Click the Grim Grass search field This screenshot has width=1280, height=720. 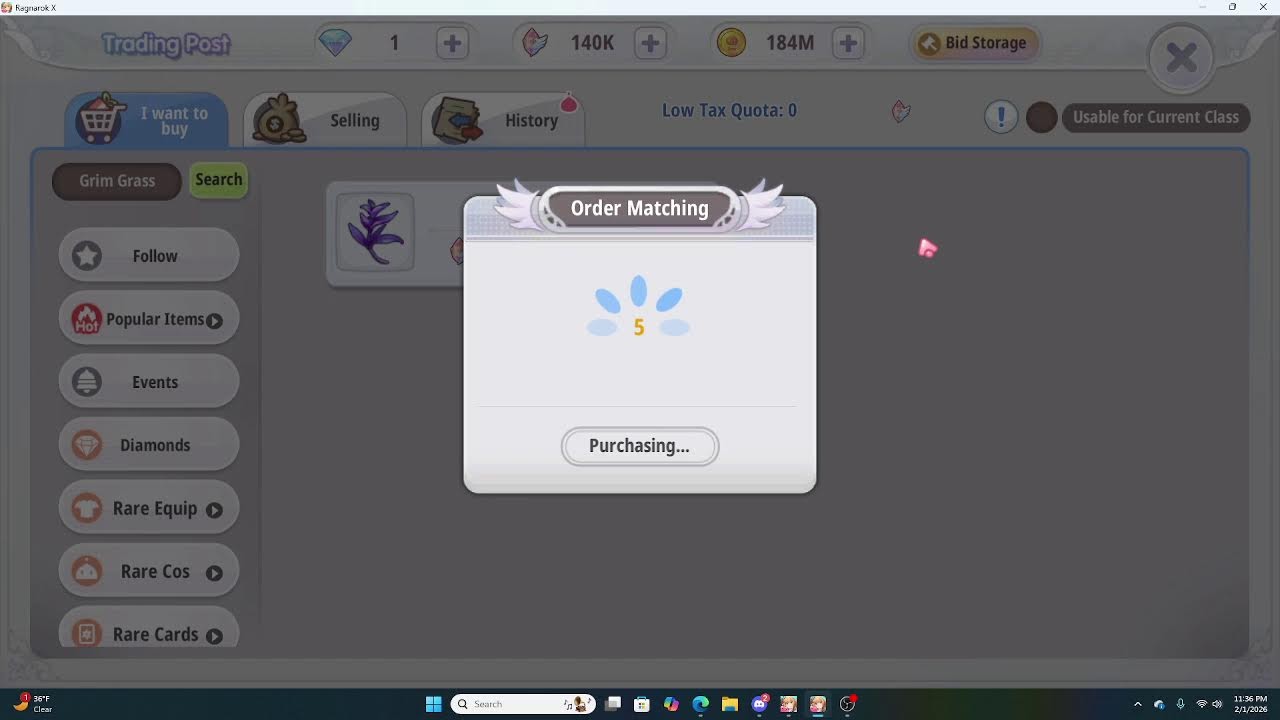pyautogui.click(x=117, y=181)
